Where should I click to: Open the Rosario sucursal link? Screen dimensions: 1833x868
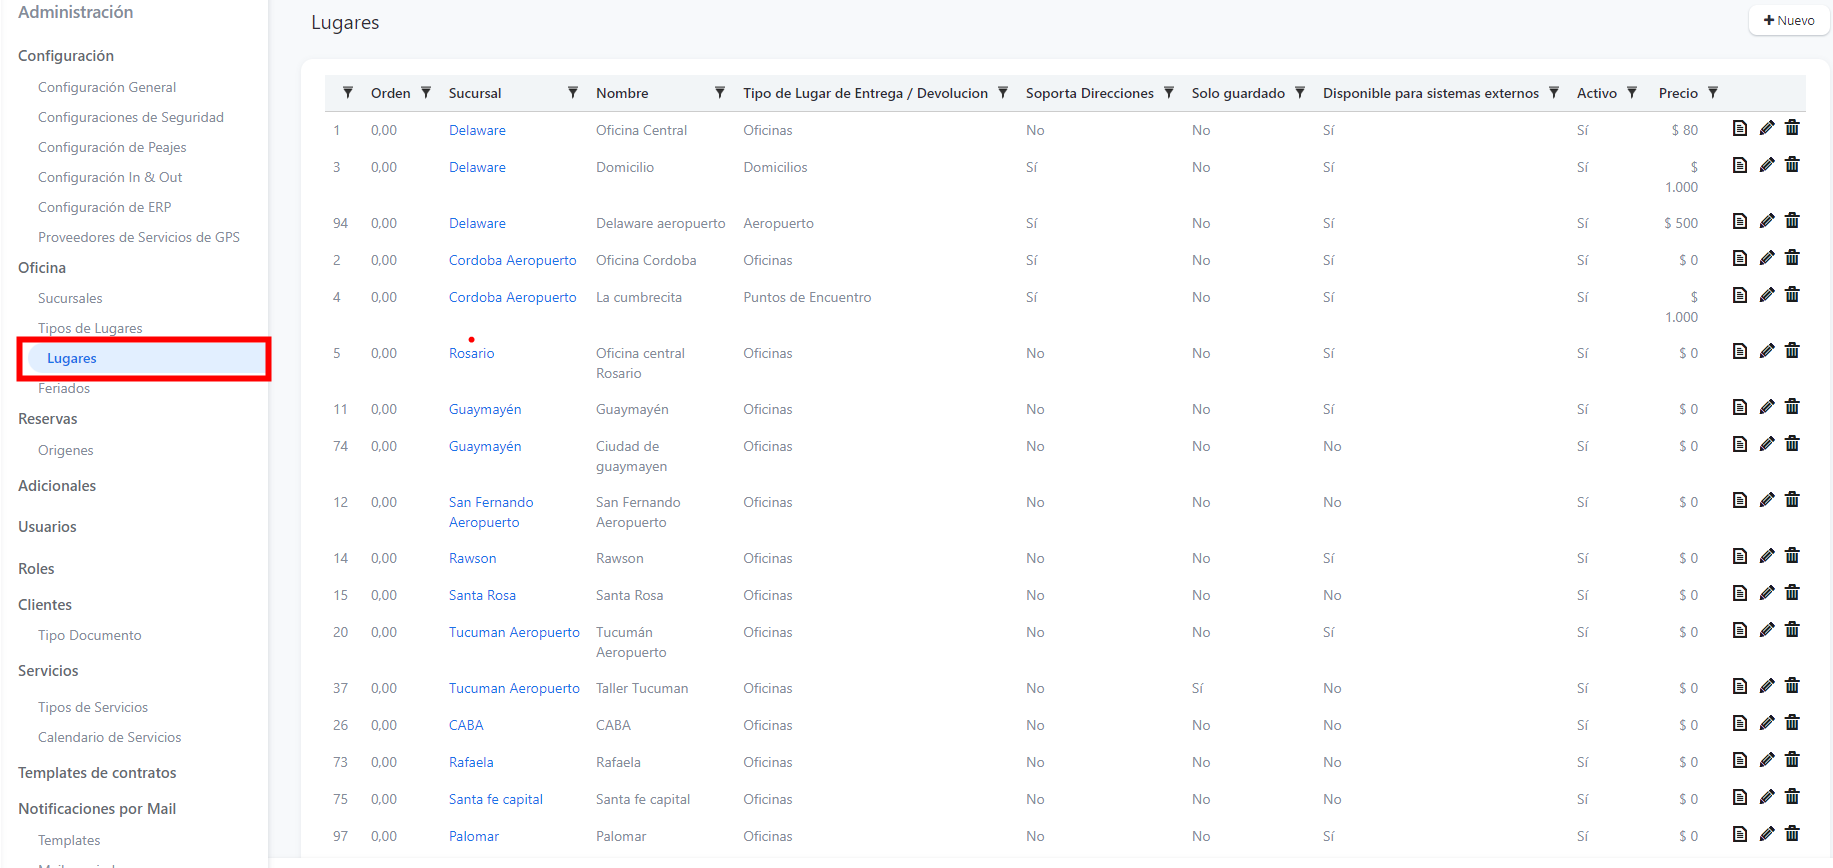coord(471,353)
